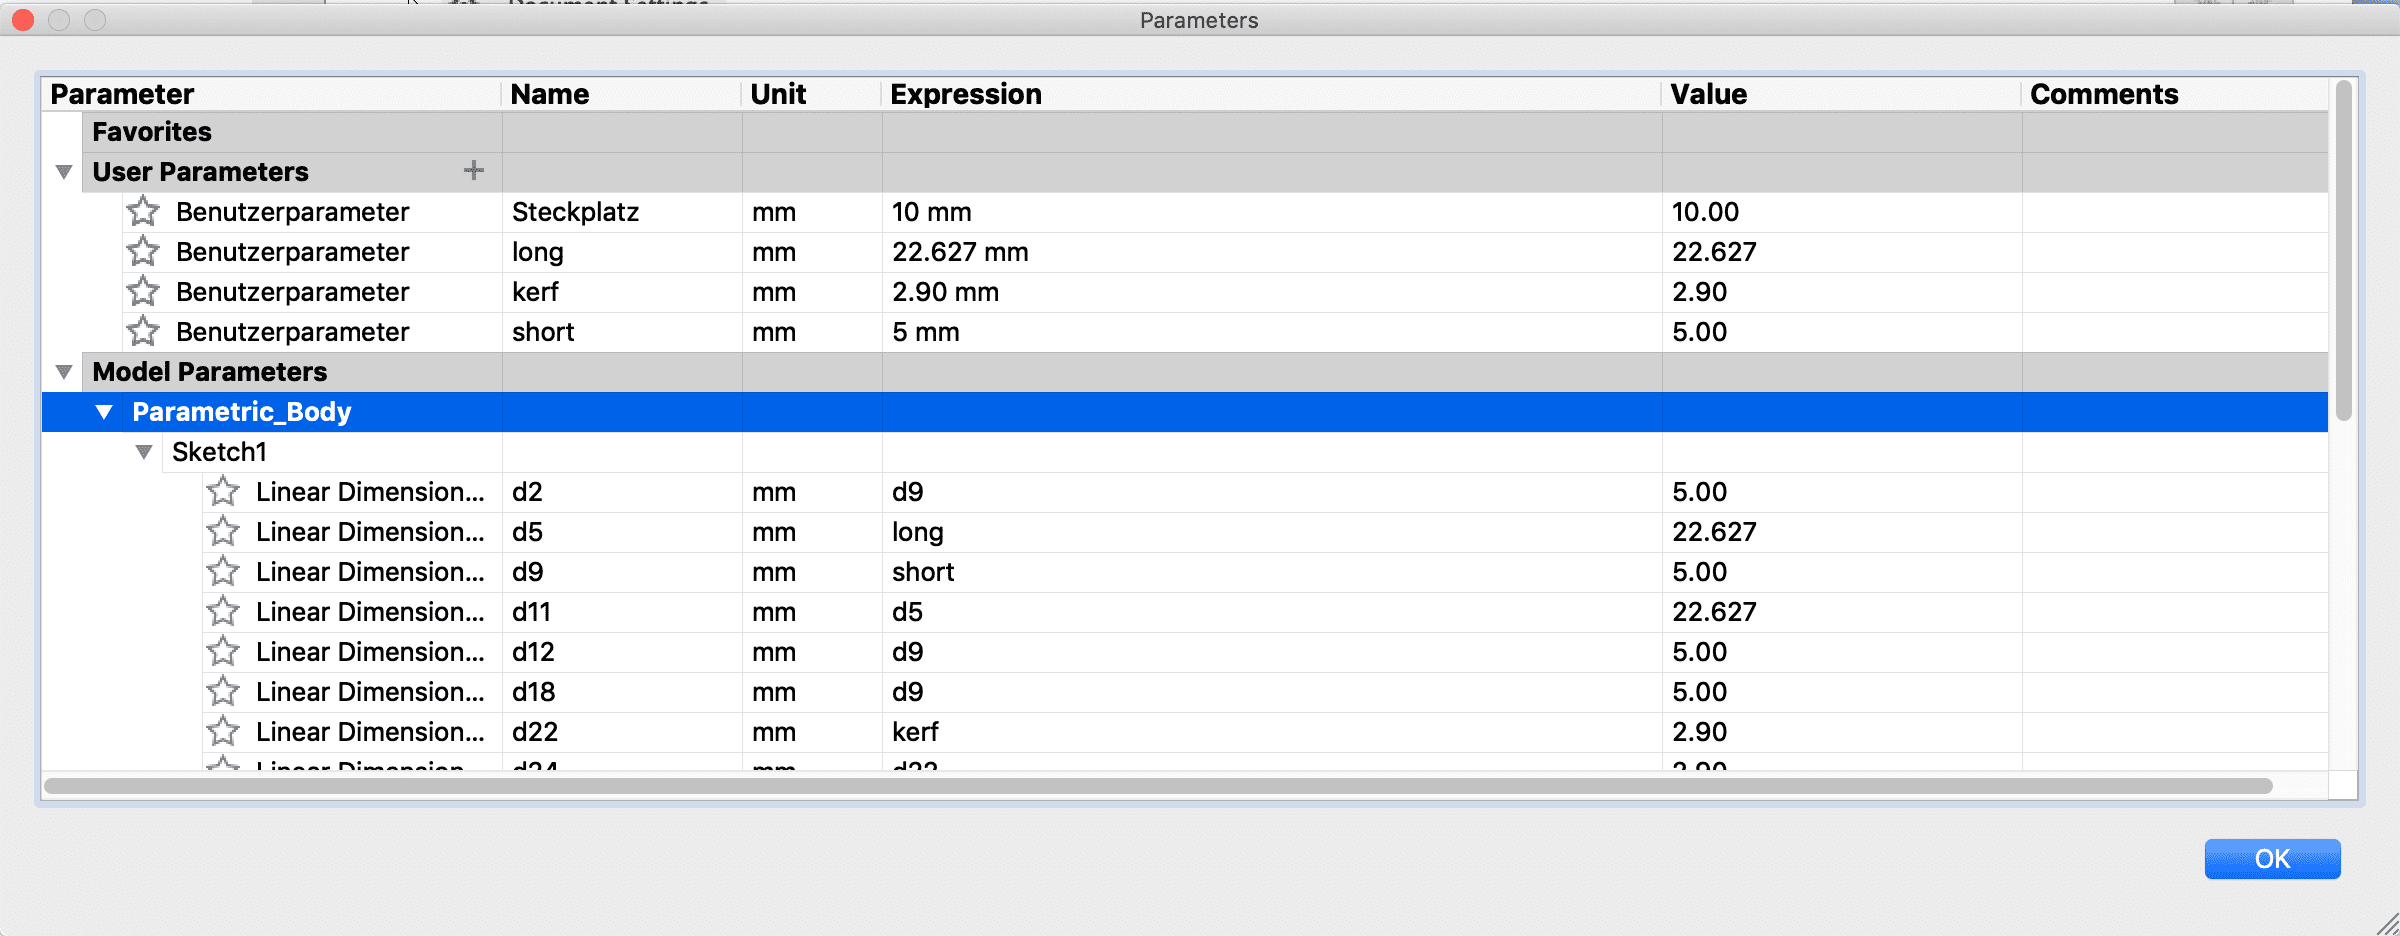The image size is (2400, 936).
Task: Favorite the d18 linear dimension
Action: [223, 691]
